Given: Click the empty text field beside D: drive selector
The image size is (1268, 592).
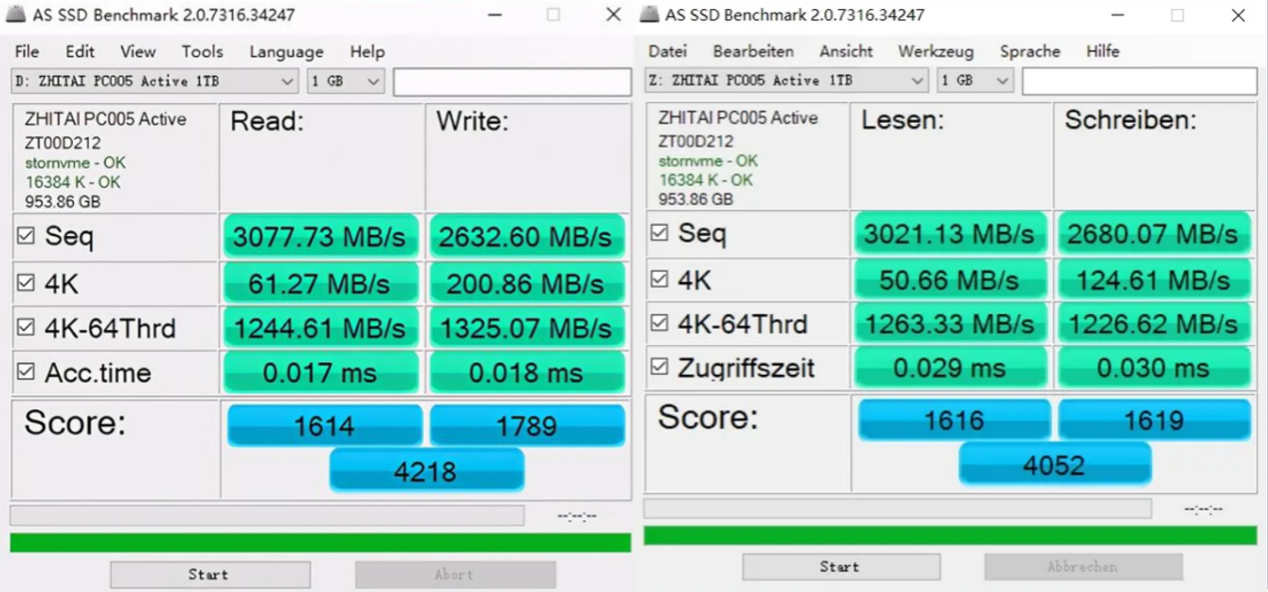Looking at the screenshot, I should pyautogui.click(x=511, y=82).
